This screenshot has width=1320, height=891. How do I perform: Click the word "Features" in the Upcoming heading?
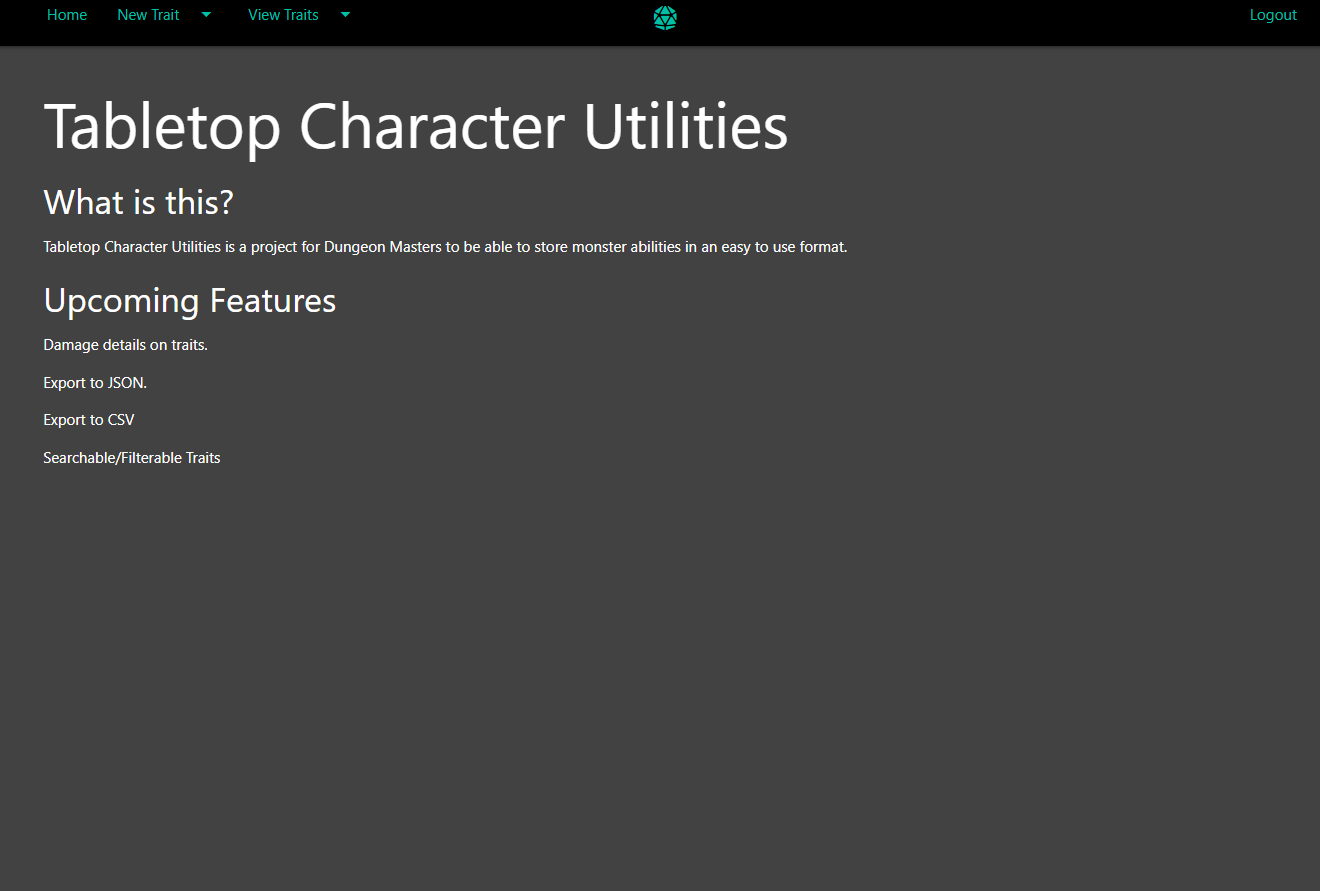point(272,300)
